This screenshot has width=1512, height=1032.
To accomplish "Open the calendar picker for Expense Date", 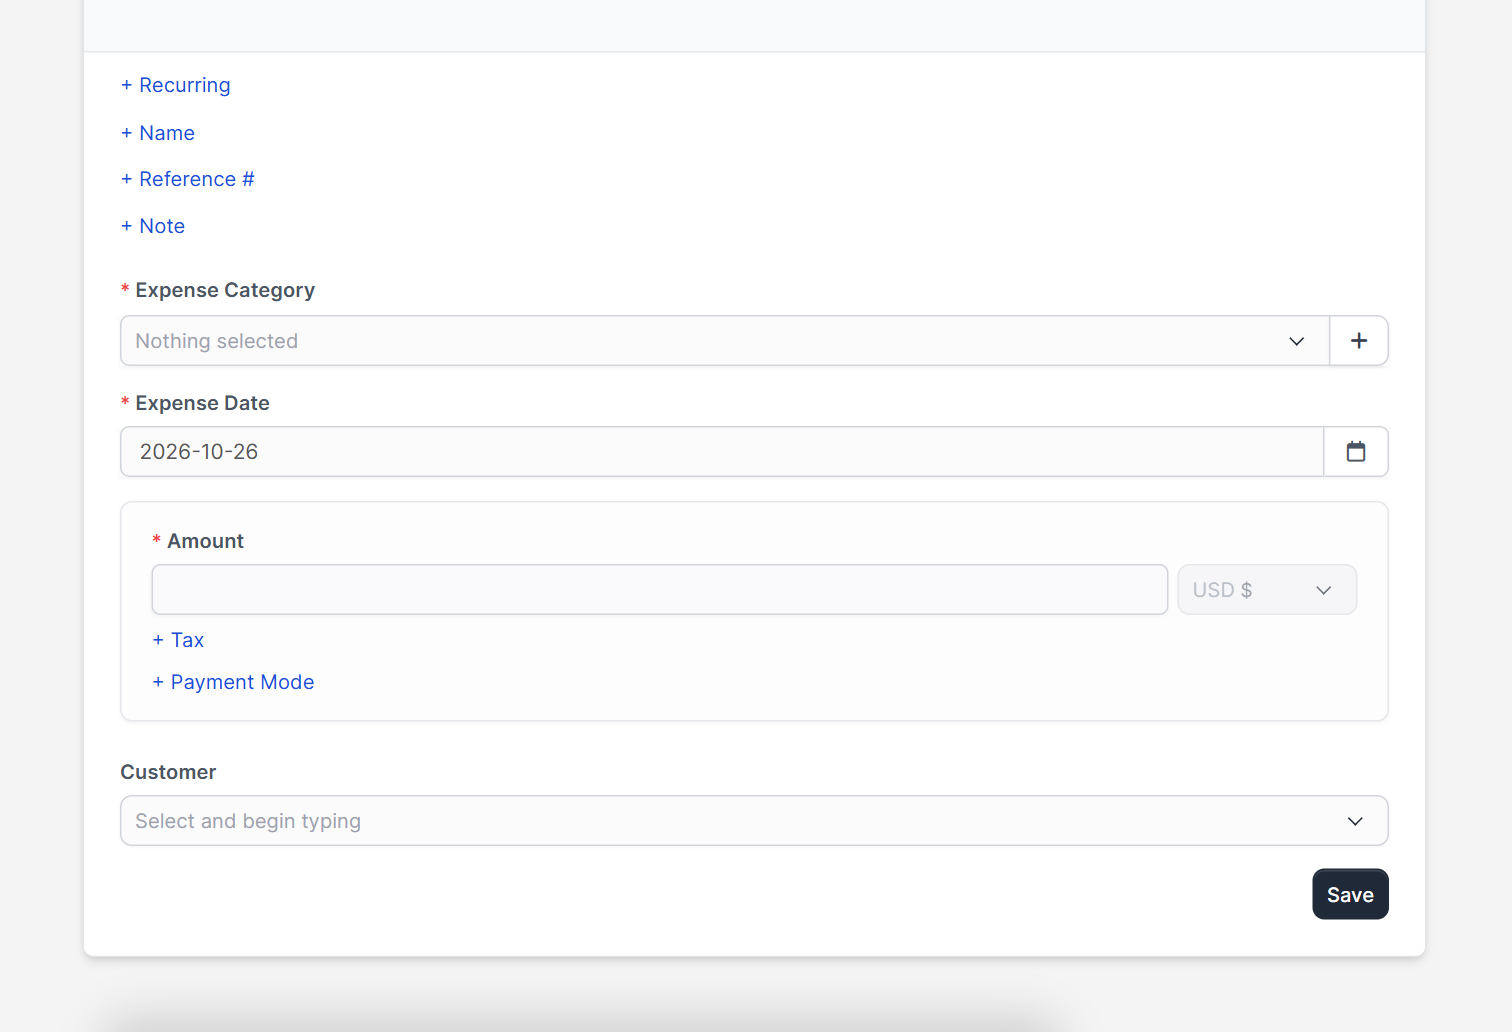I will click(1356, 452).
